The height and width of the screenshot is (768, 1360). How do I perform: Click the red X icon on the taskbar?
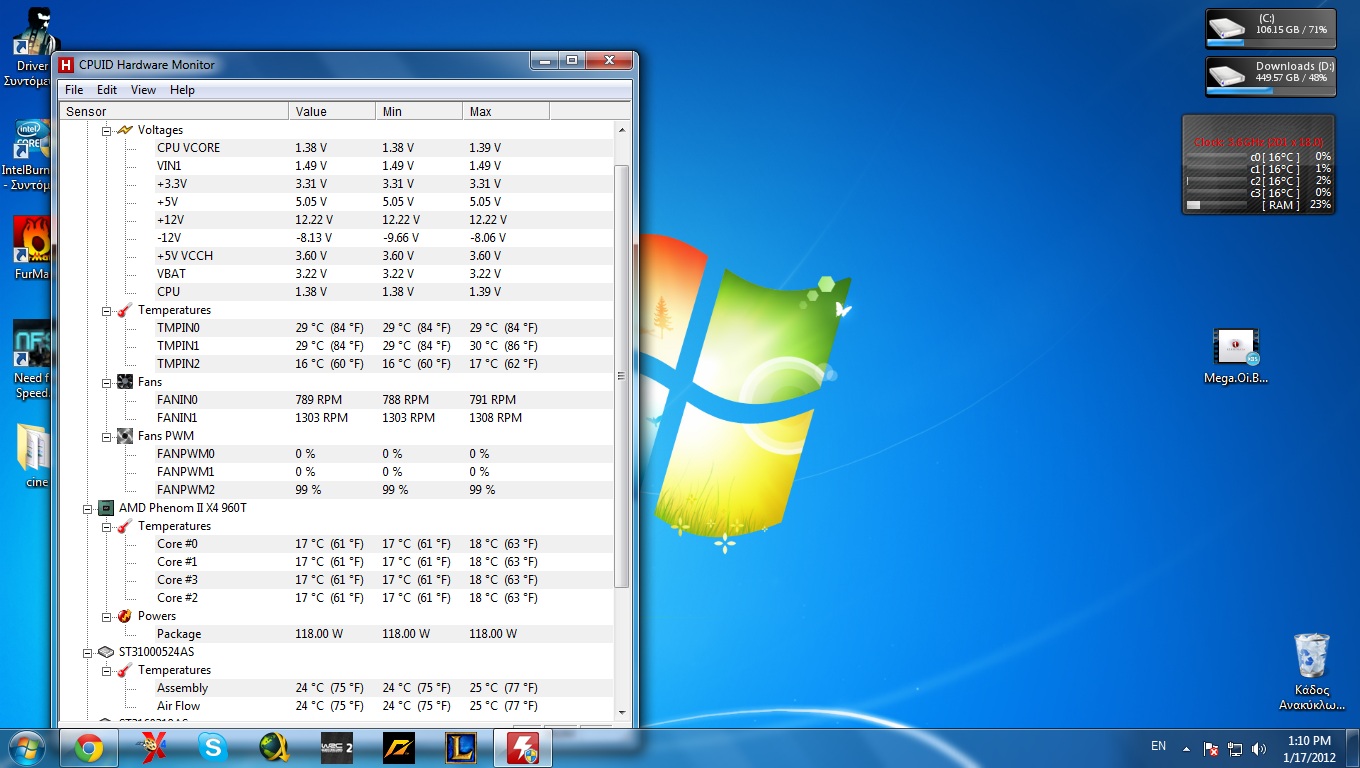click(x=150, y=747)
